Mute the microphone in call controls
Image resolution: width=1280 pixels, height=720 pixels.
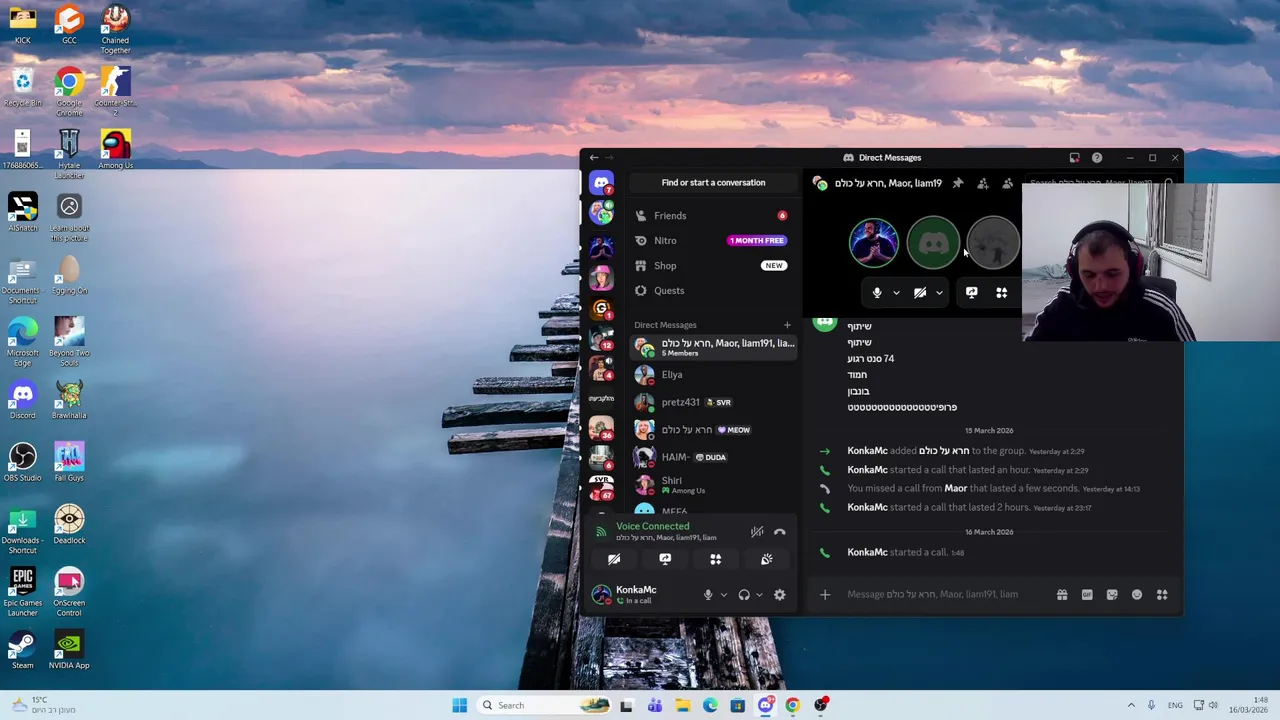(x=877, y=292)
